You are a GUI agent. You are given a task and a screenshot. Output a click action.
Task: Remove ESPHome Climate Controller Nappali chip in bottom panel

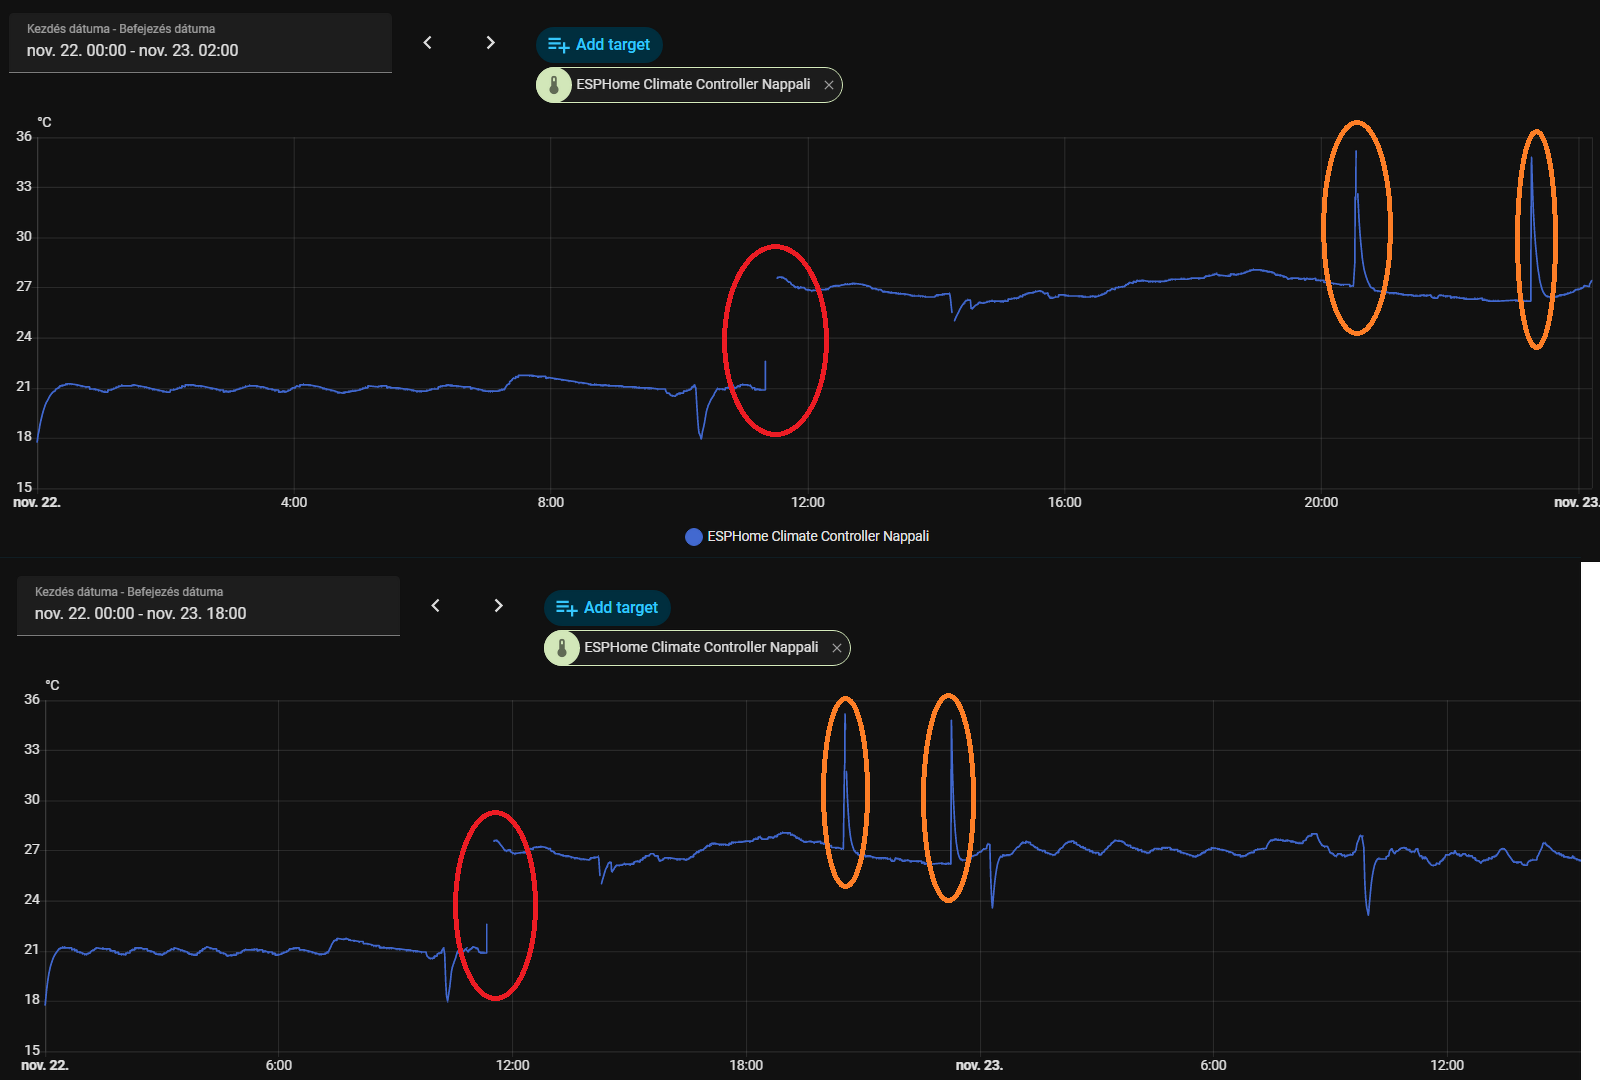pos(837,648)
